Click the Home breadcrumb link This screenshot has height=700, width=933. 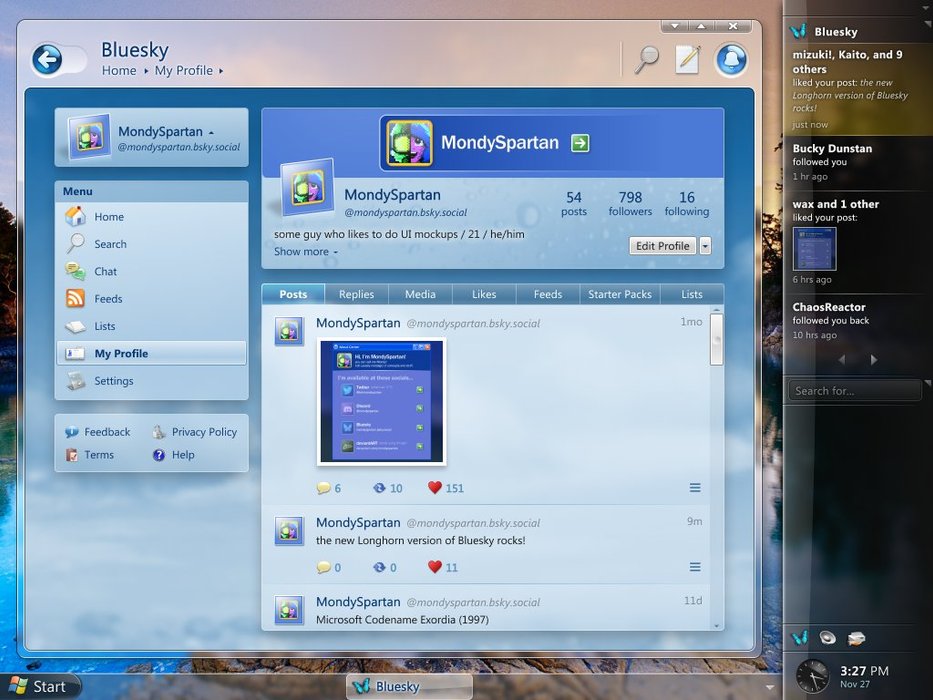click(119, 71)
